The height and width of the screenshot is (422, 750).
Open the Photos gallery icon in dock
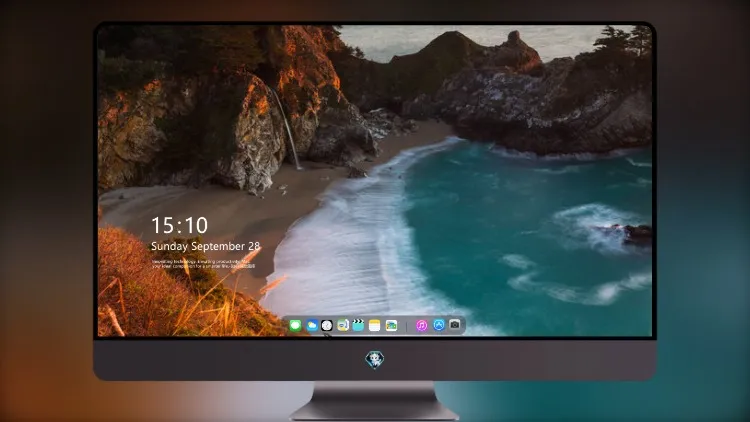click(391, 326)
